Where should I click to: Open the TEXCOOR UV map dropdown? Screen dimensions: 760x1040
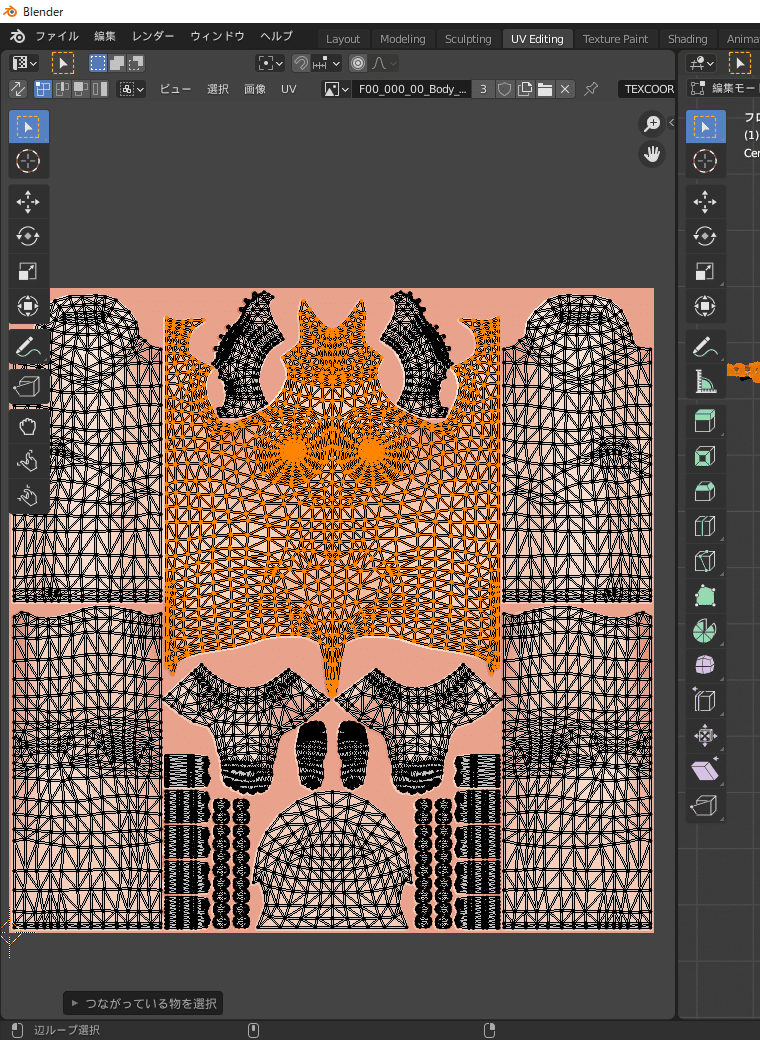647,89
